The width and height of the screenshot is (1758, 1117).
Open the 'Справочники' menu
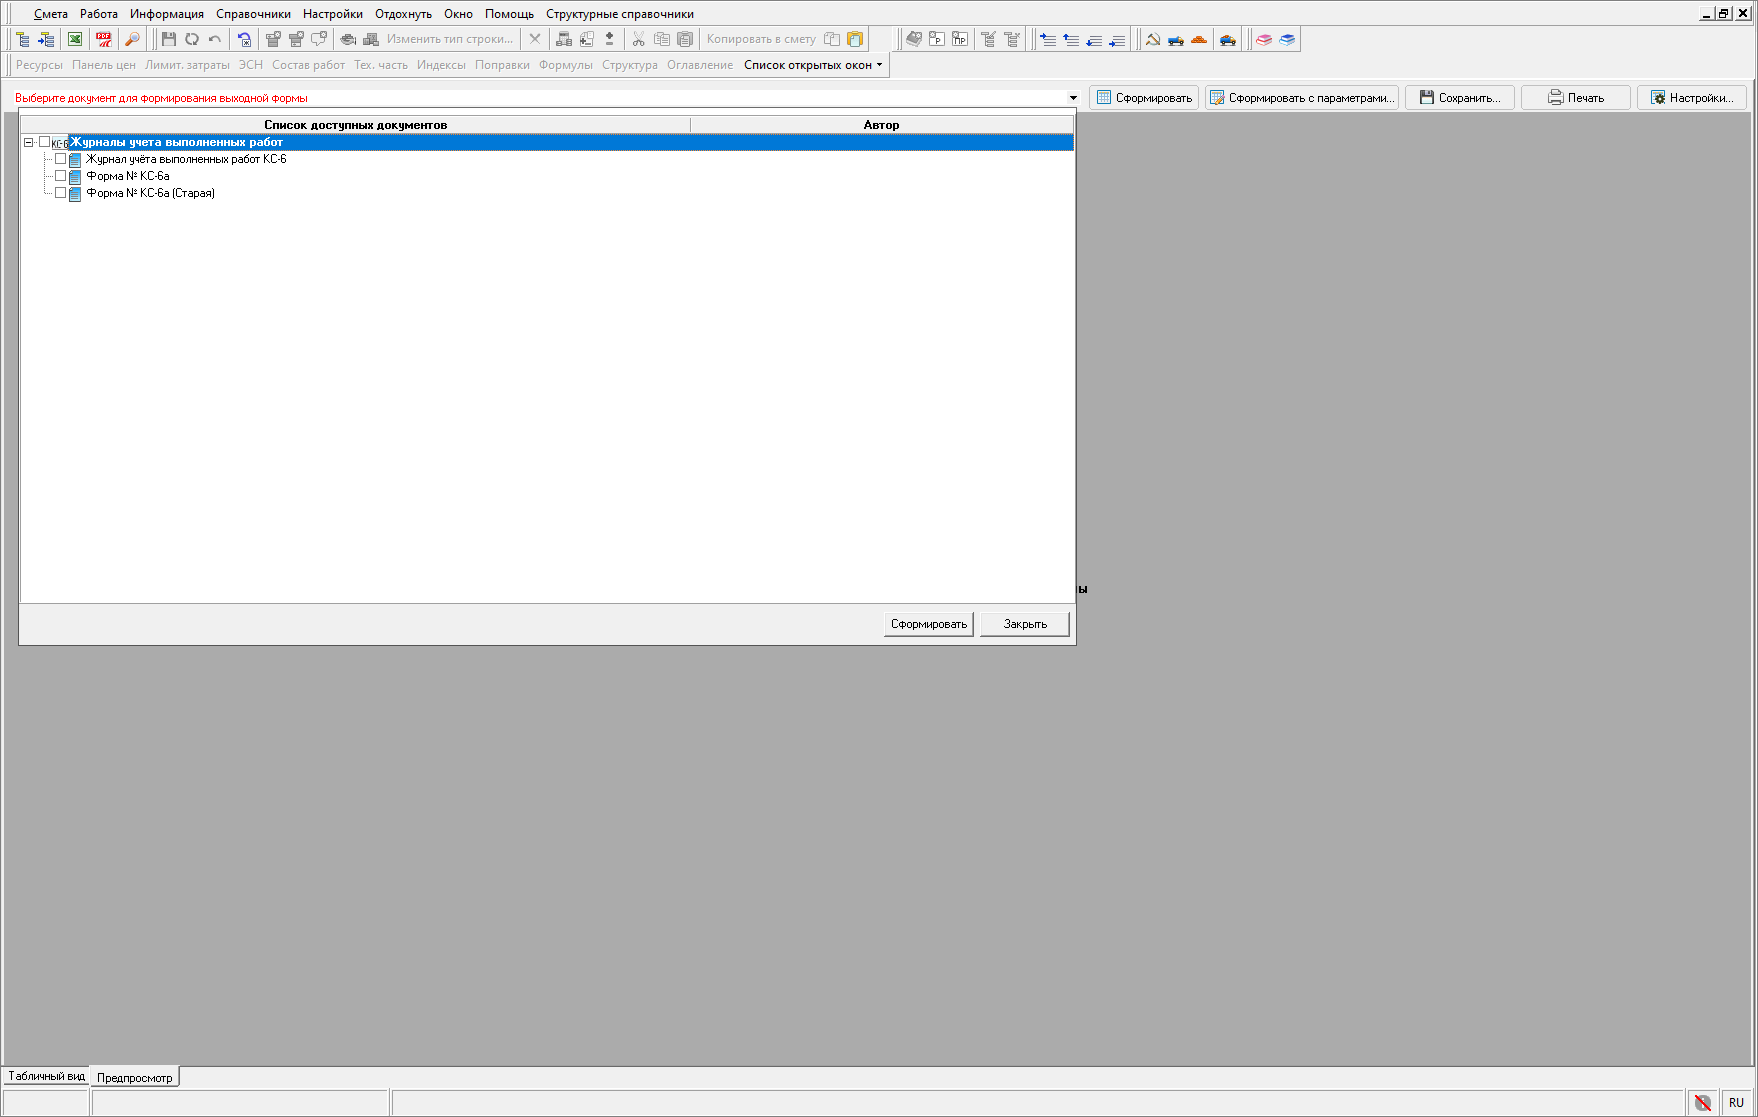[x=253, y=14]
